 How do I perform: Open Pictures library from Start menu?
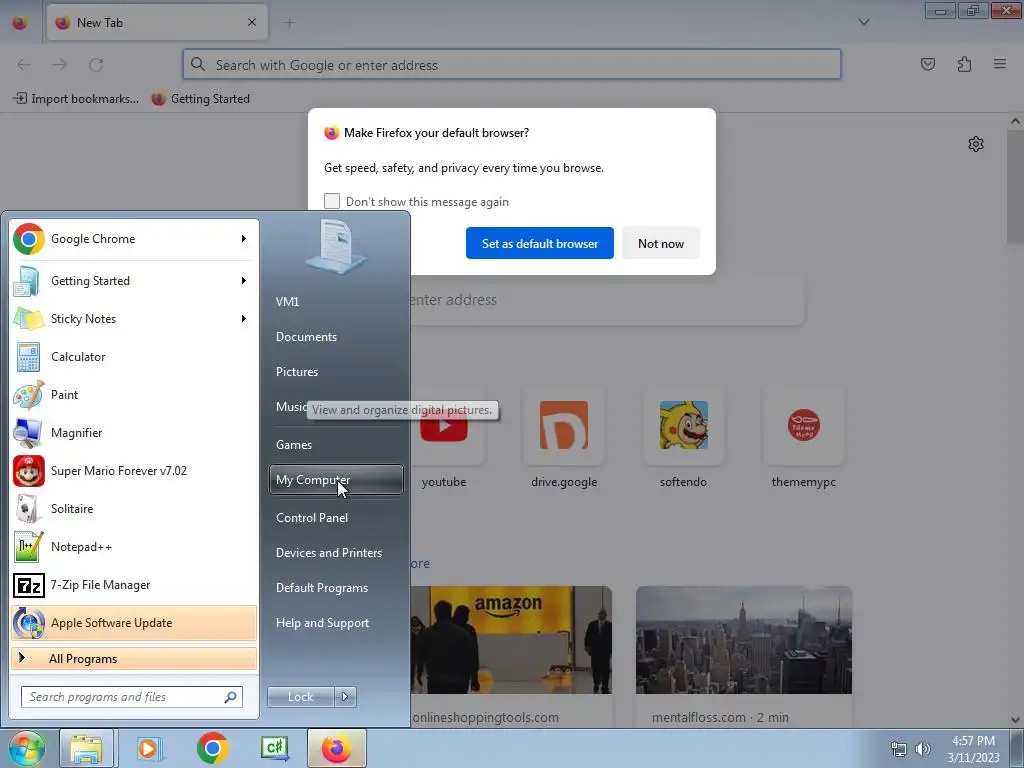336,372
